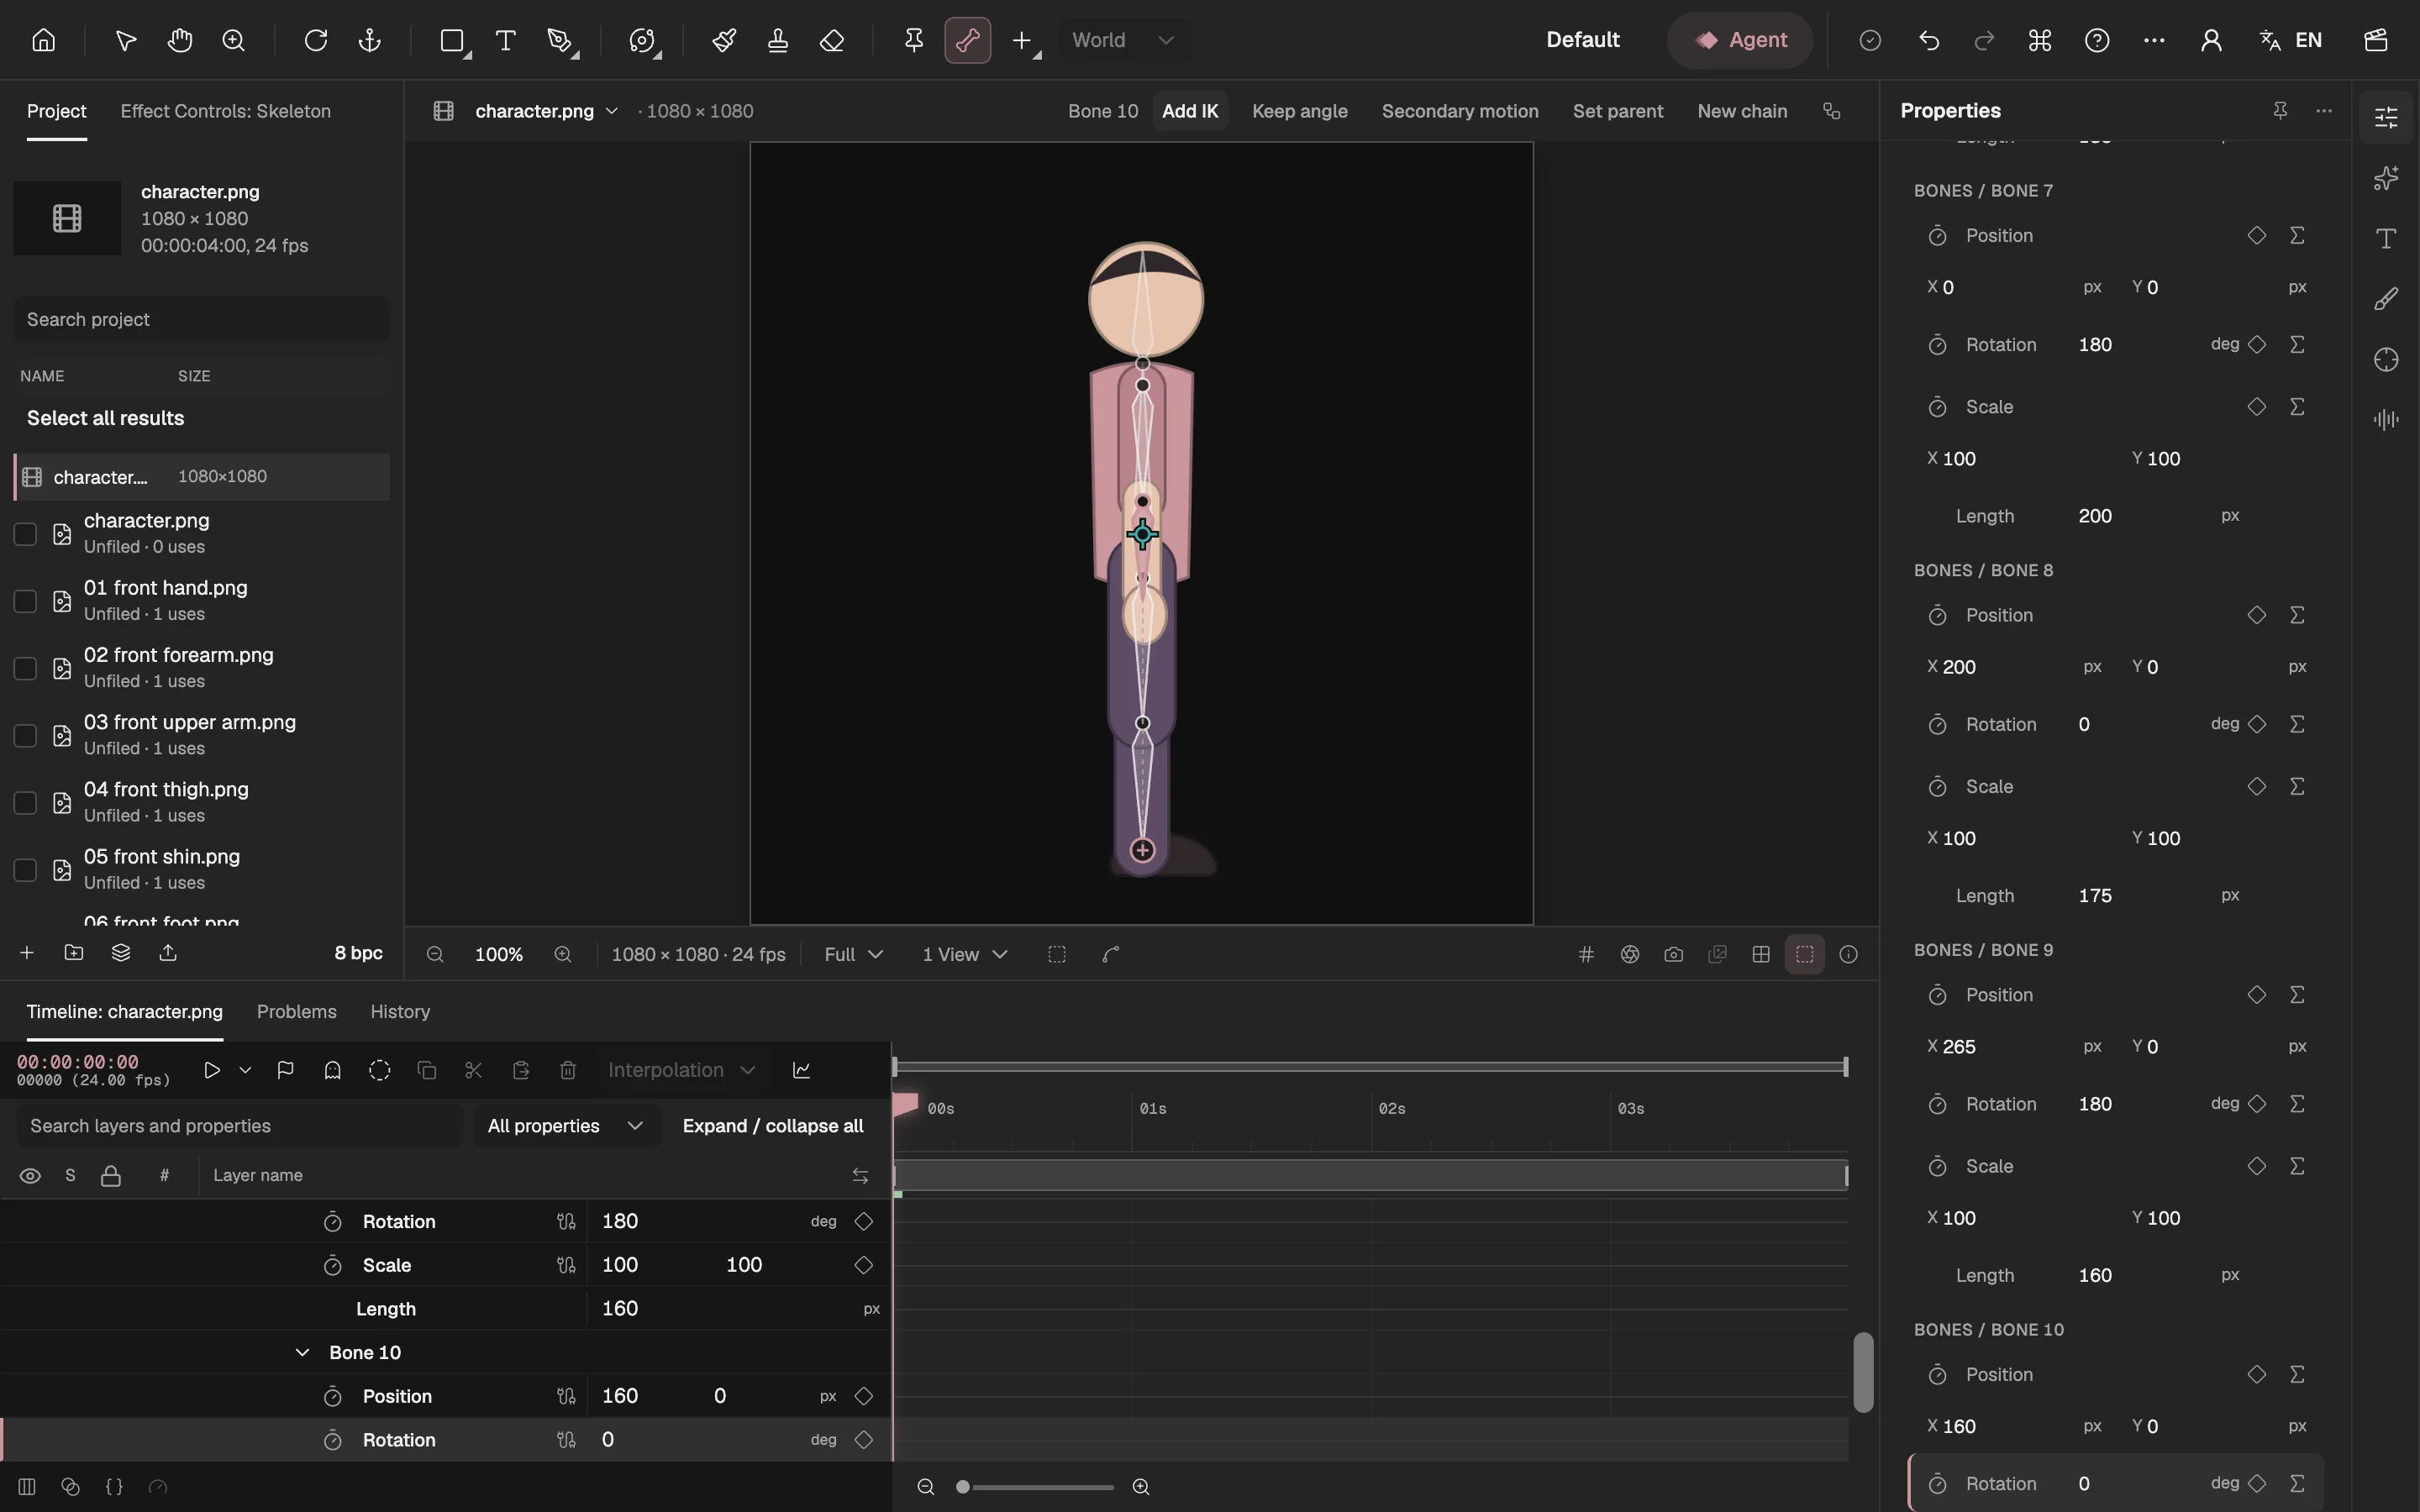Check the 02 front forearm.png checkbox
This screenshot has height=1512, width=2420.
tap(25, 668)
